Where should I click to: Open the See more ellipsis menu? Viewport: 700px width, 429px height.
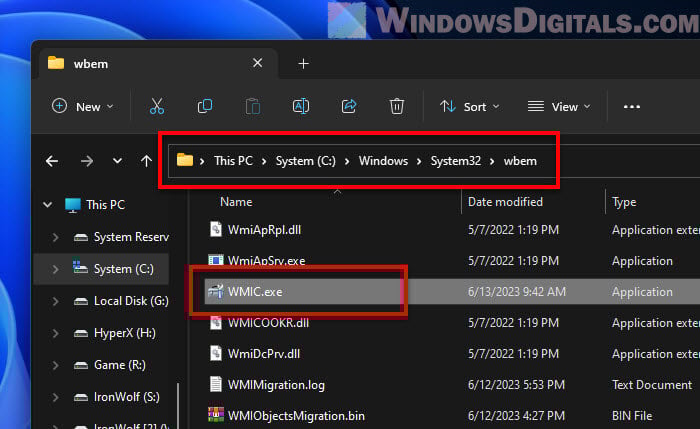[x=632, y=107]
